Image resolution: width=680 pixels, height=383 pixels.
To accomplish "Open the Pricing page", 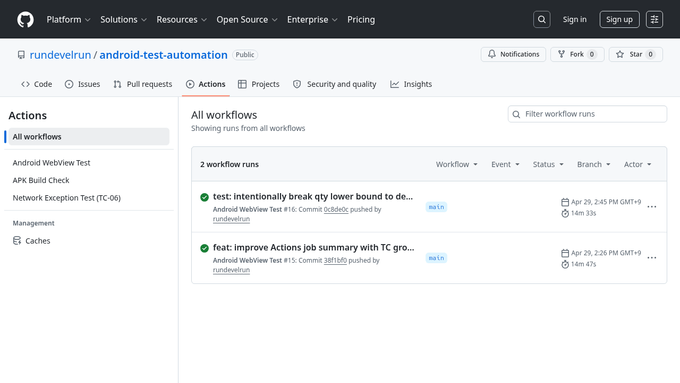I will pos(361,20).
